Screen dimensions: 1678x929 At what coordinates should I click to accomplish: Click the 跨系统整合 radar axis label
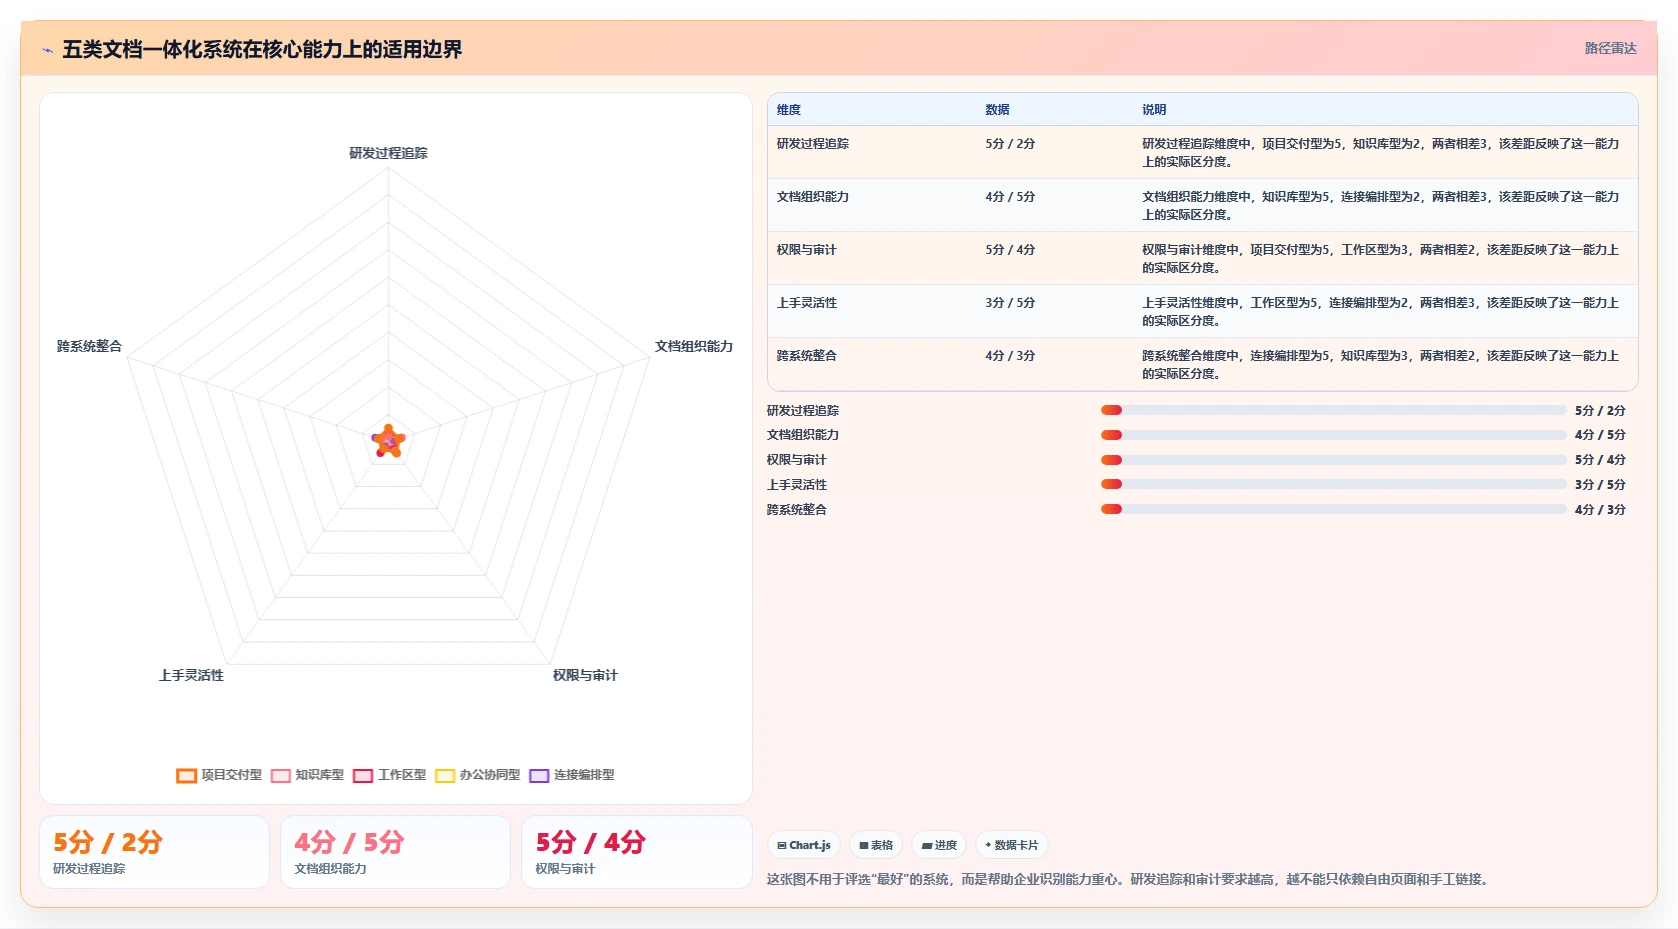pos(89,346)
